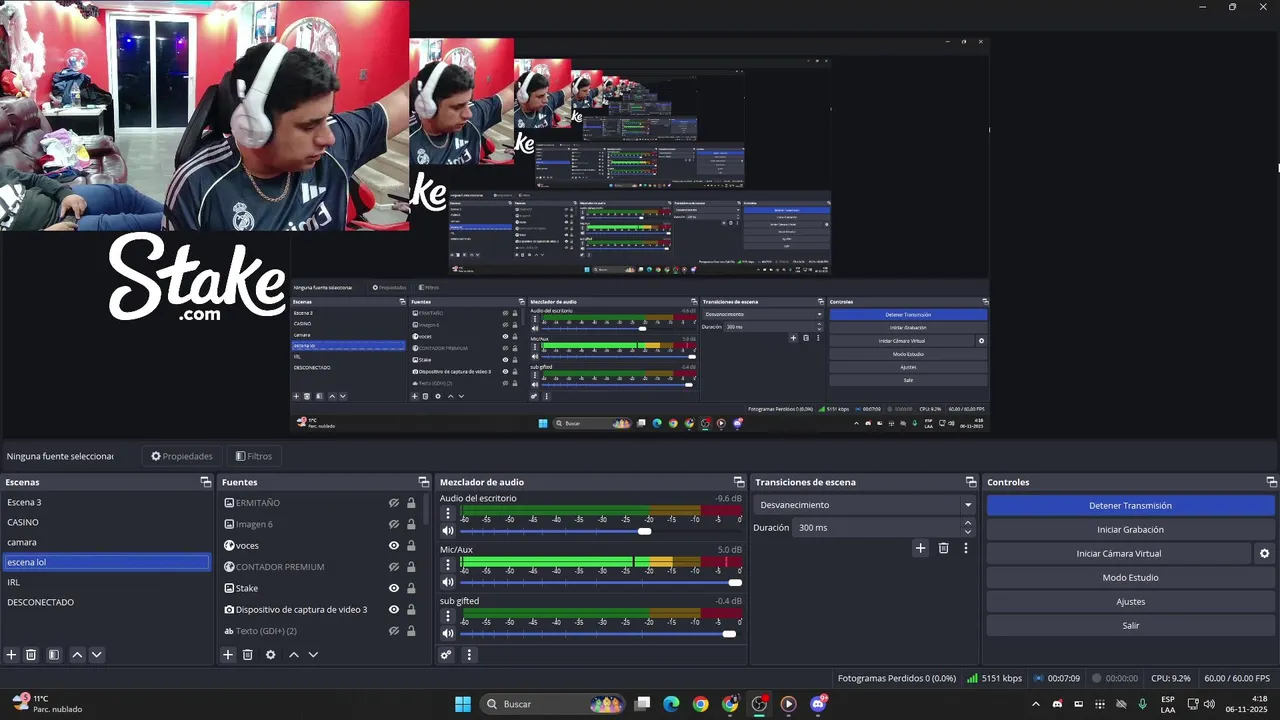This screenshot has width=1280, height=720.
Task: Mute Audio del escritorio speaker icon
Action: pyautogui.click(x=448, y=531)
